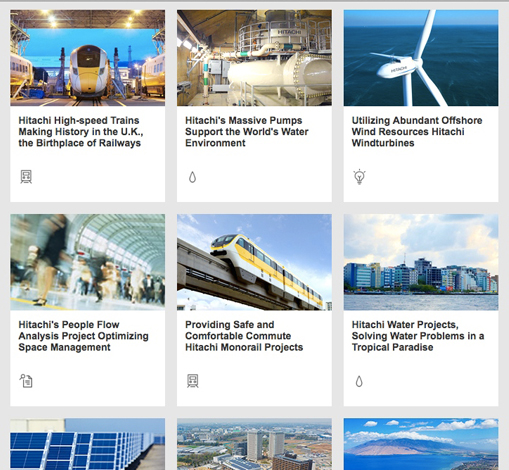Open the massive pumps facility photo

tap(254, 58)
